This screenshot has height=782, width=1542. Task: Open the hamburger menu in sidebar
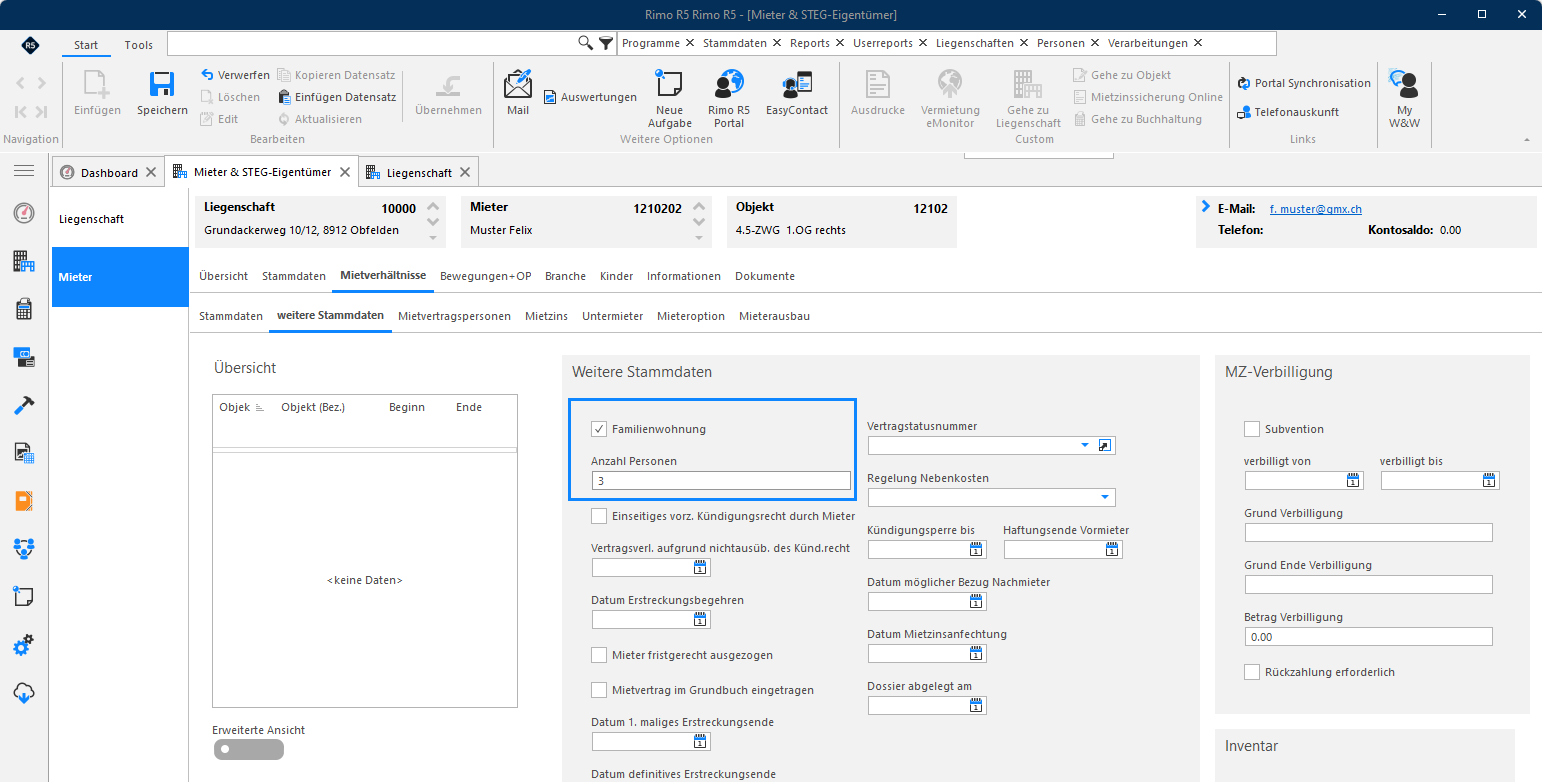(24, 171)
